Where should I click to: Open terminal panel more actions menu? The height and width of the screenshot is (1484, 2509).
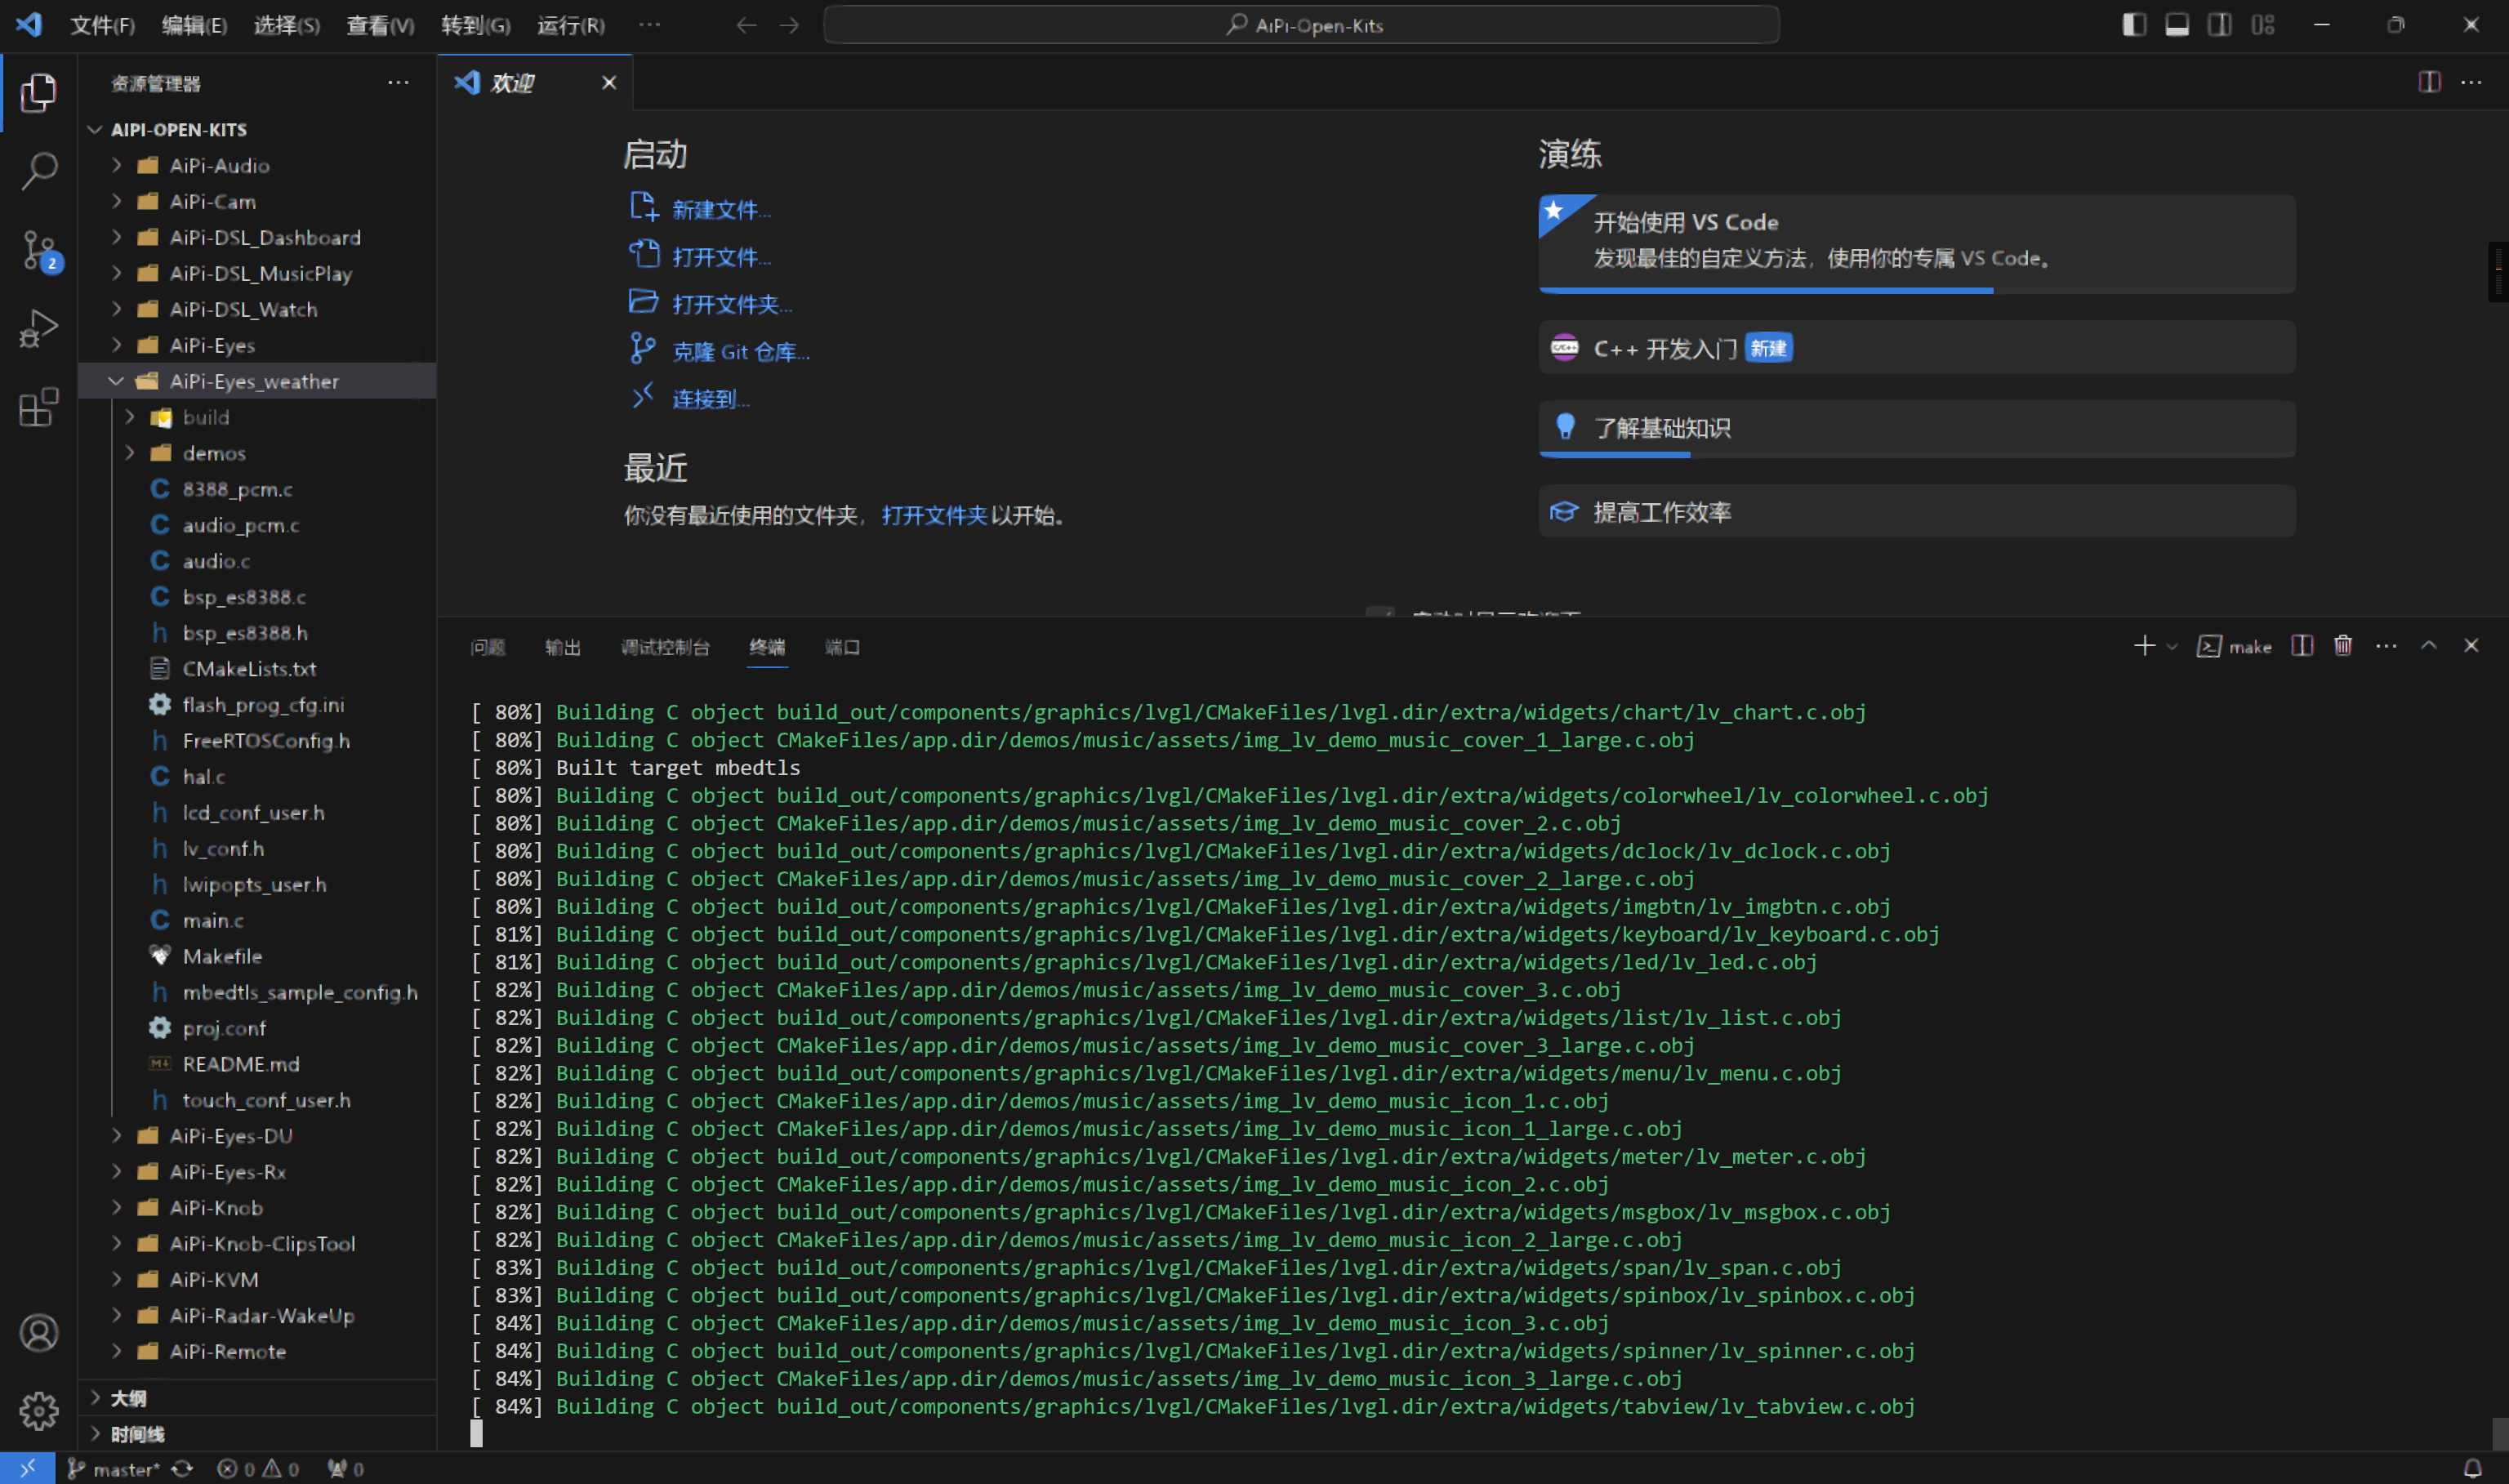click(x=2386, y=646)
